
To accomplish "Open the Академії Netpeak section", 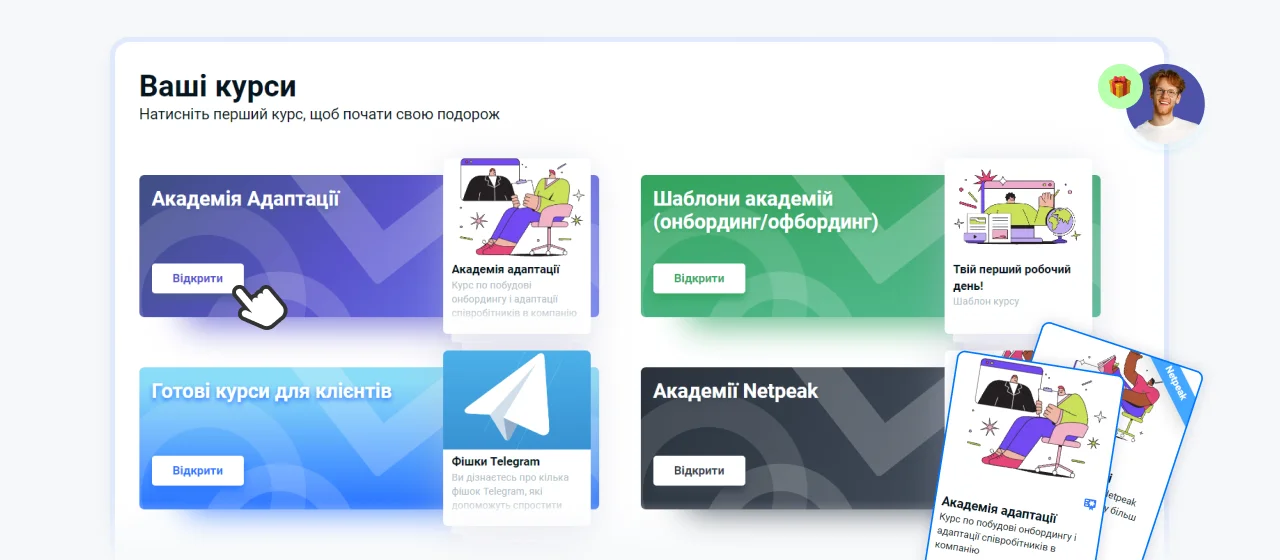I will coord(699,470).
